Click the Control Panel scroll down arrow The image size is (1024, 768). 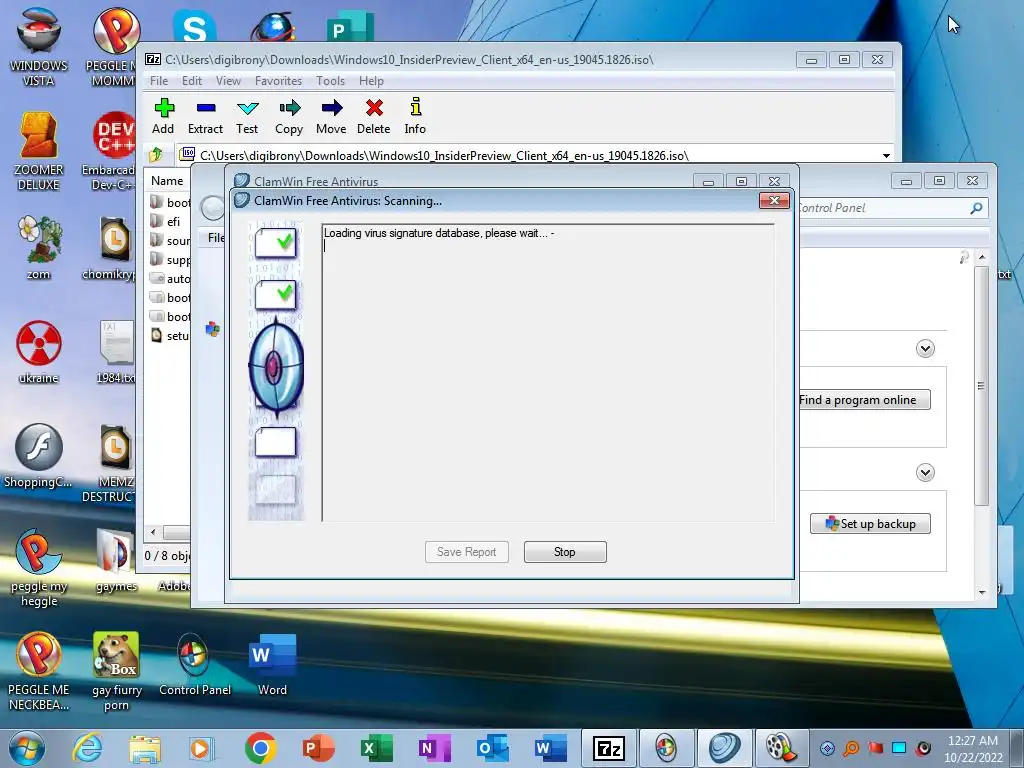click(982, 592)
